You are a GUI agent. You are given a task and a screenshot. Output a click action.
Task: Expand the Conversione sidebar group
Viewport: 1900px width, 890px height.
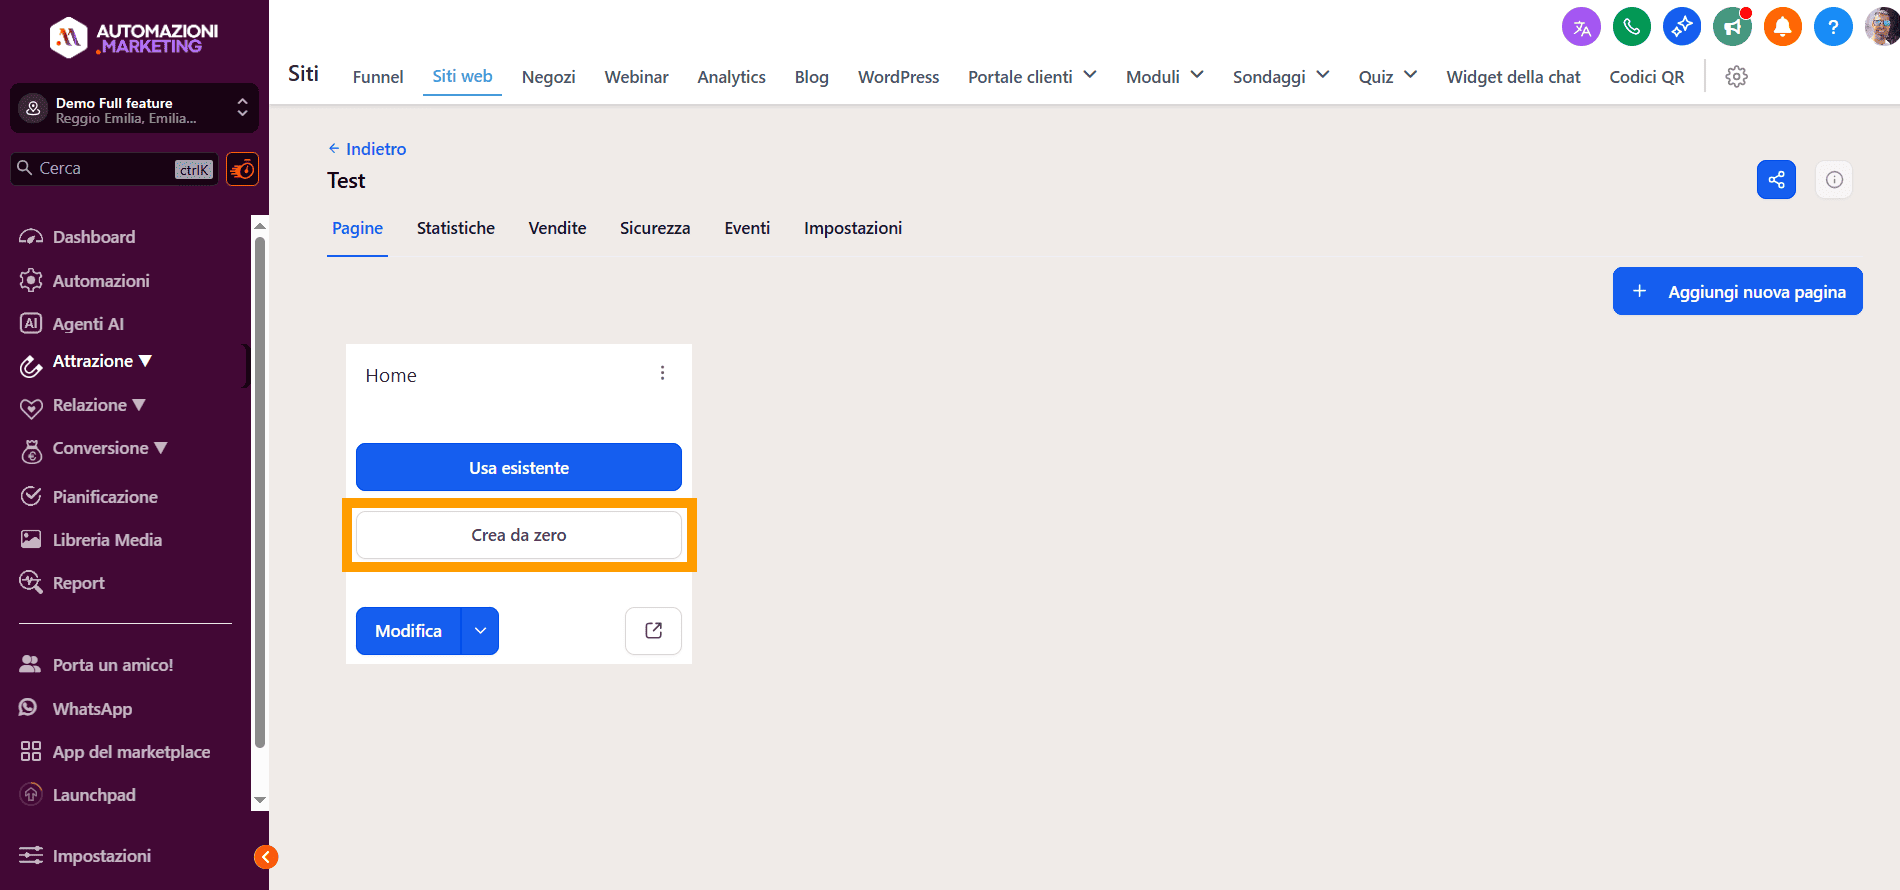point(110,449)
